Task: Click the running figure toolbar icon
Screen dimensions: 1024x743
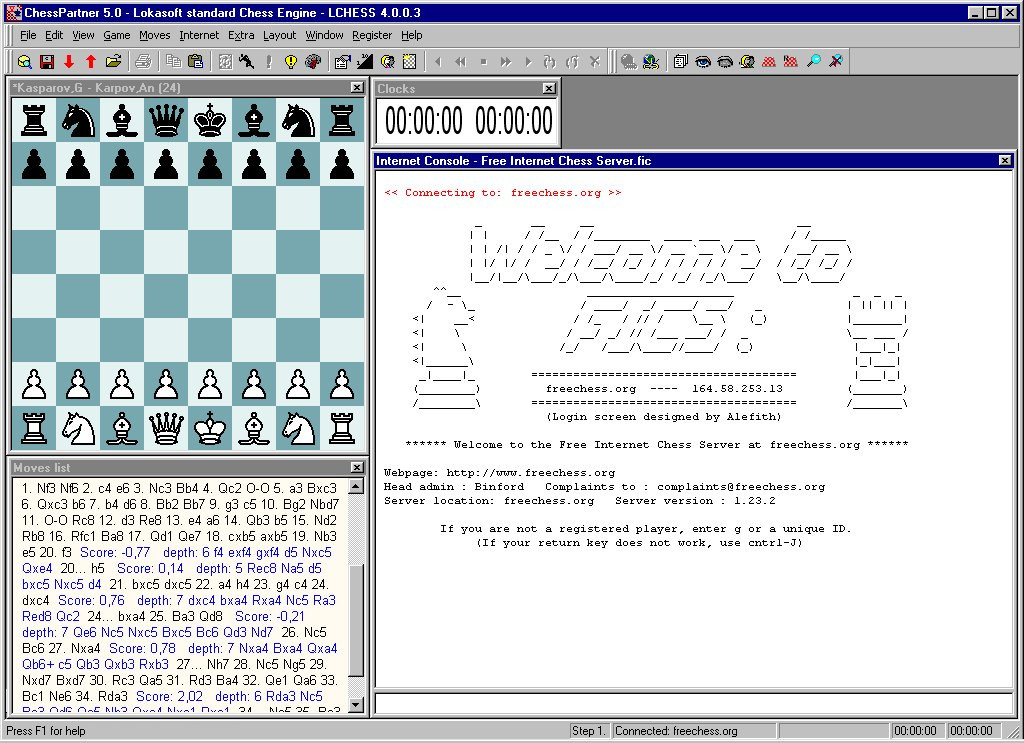Action: point(247,61)
